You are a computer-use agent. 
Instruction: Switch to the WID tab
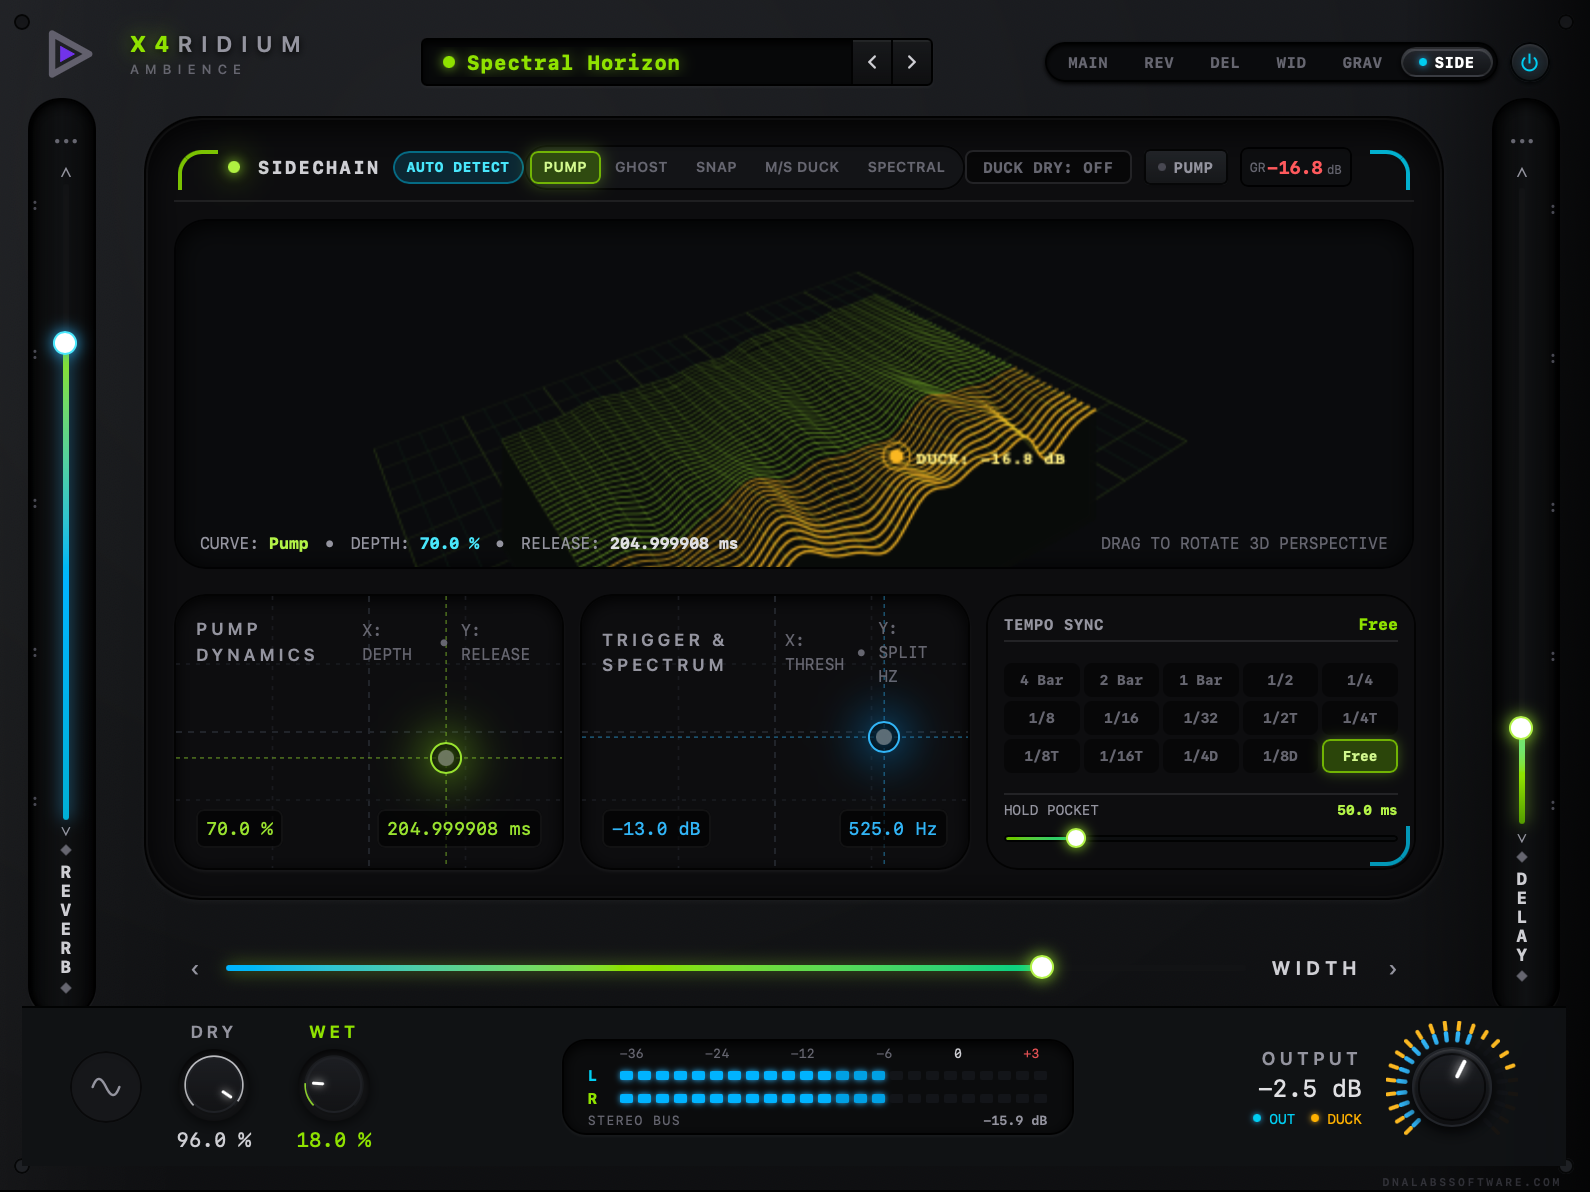click(1291, 62)
